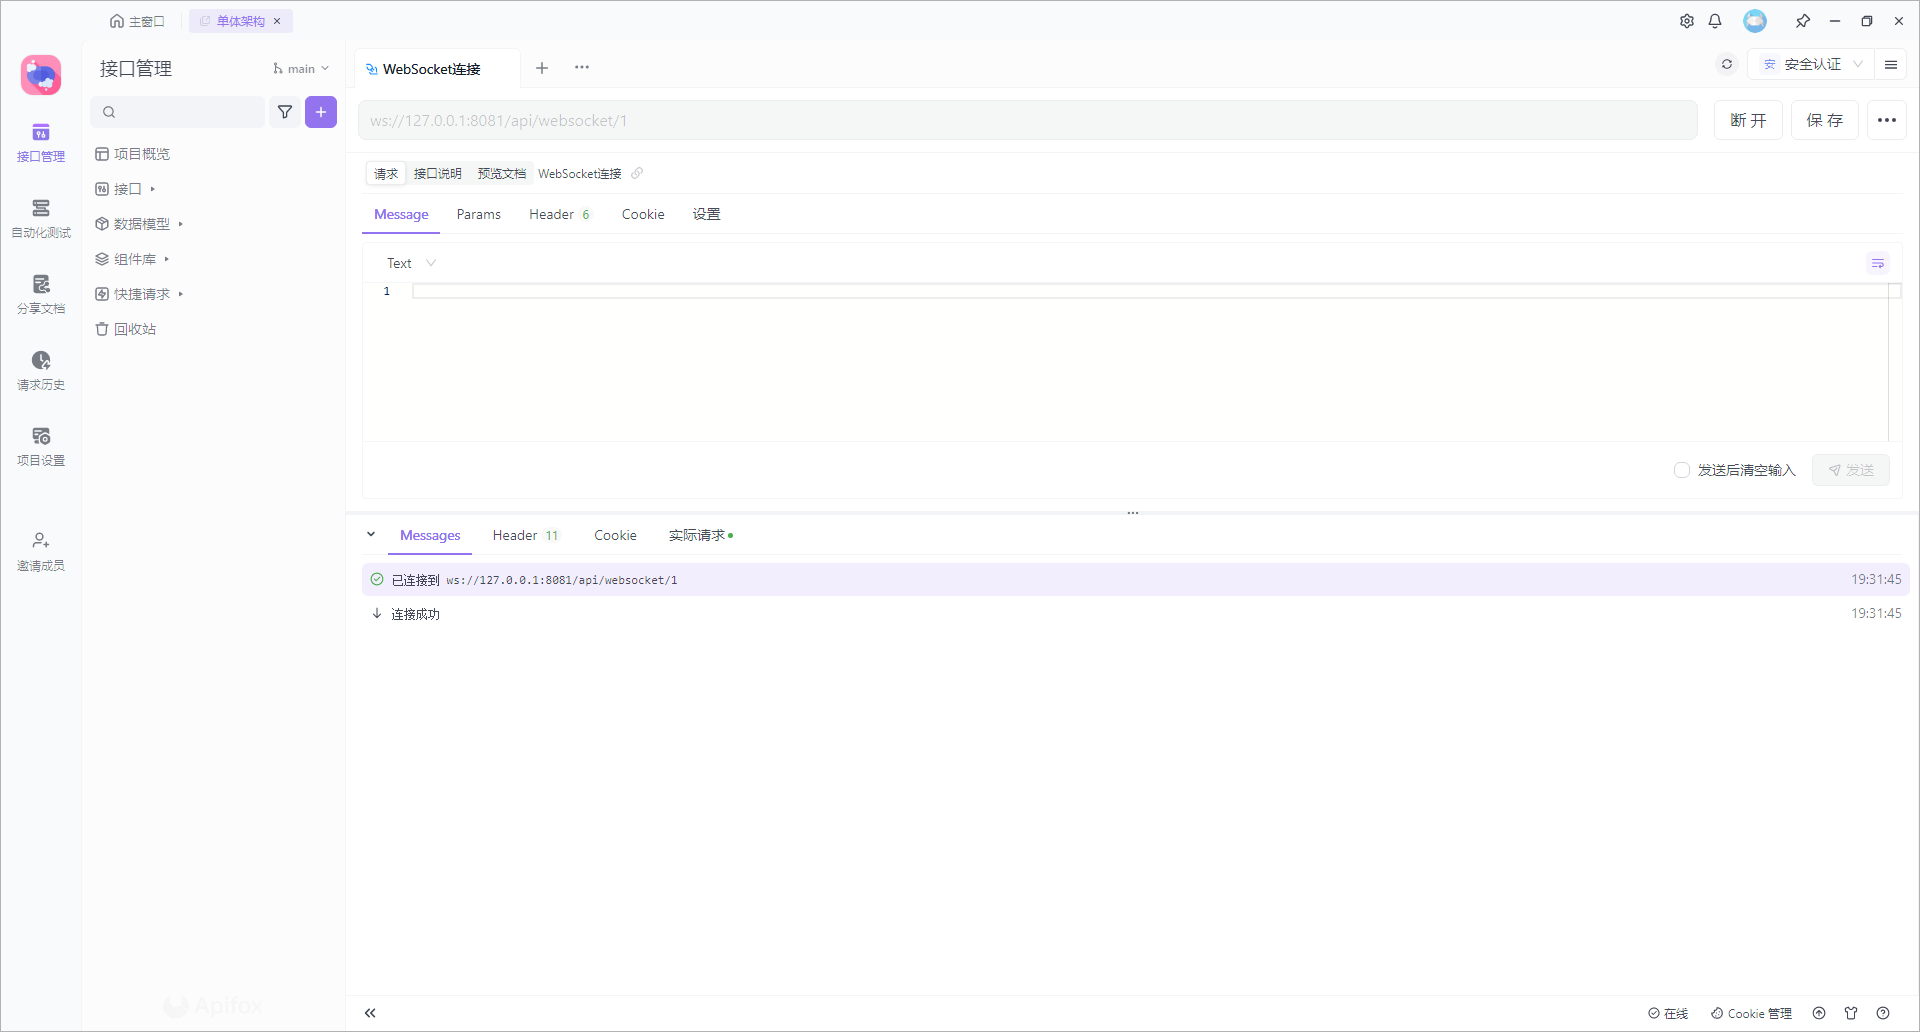Image resolution: width=1920 pixels, height=1032 pixels.
Task: Open the 安全认证 environment dropdown
Action: (x=1812, y=64)
